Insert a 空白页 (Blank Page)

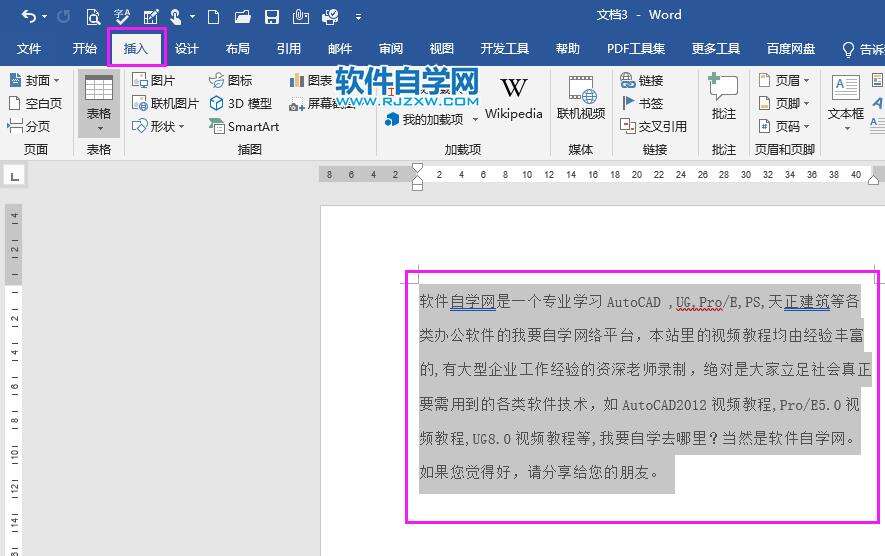35,103
